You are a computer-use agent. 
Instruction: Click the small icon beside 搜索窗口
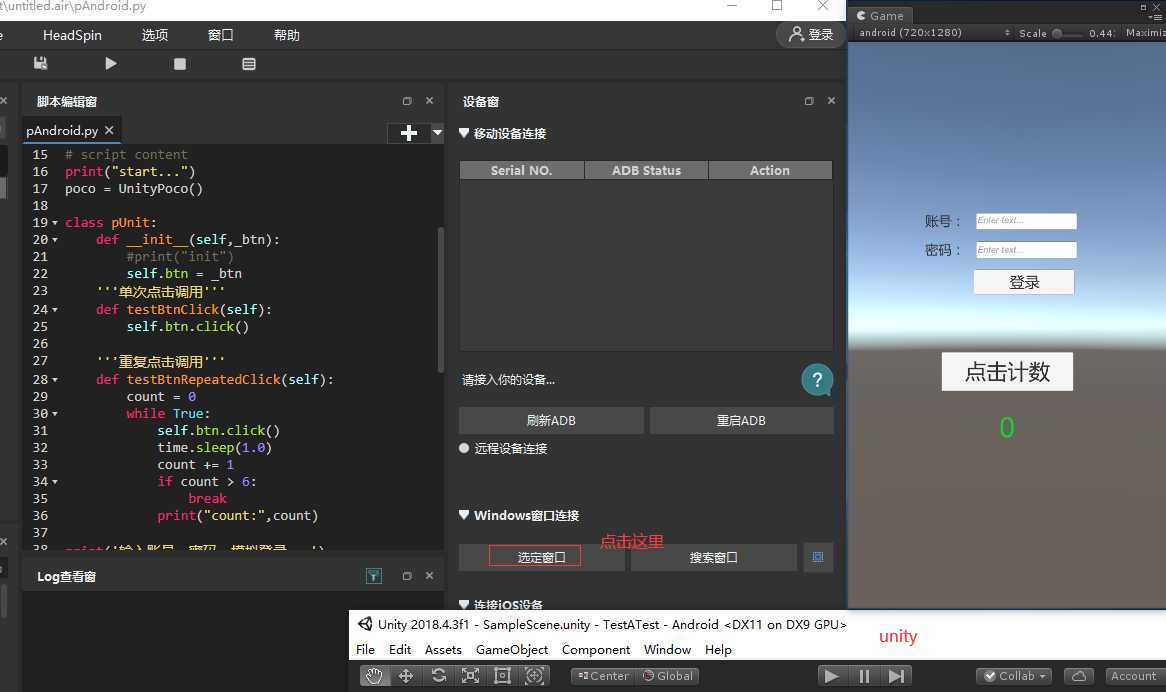(x=818, y=557)
